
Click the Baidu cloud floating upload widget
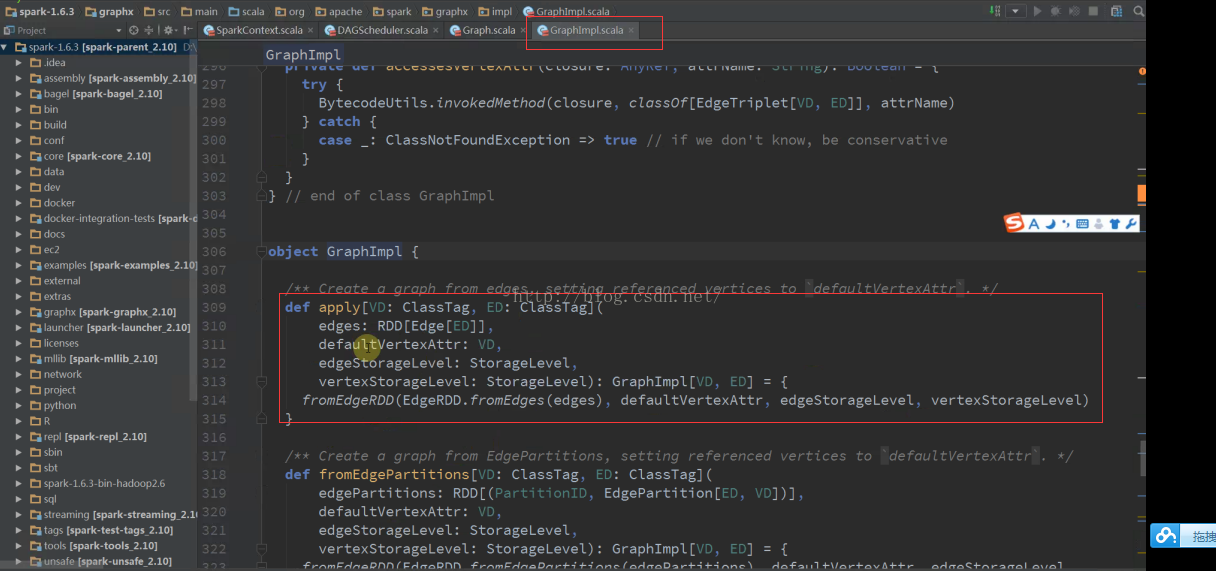[1182, 536]
